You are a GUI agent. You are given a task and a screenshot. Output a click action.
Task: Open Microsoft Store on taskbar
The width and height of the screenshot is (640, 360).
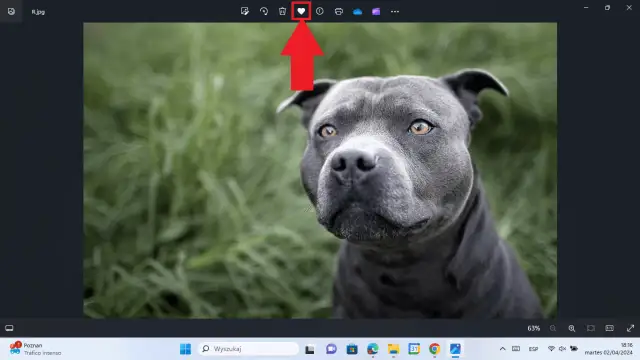352,349
